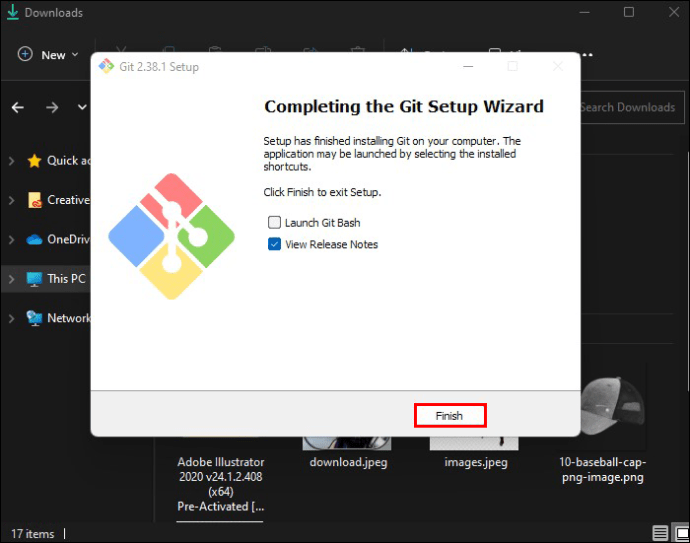Select the OneDrive cloud icon

pyautogui.click(x=34, y=240)
